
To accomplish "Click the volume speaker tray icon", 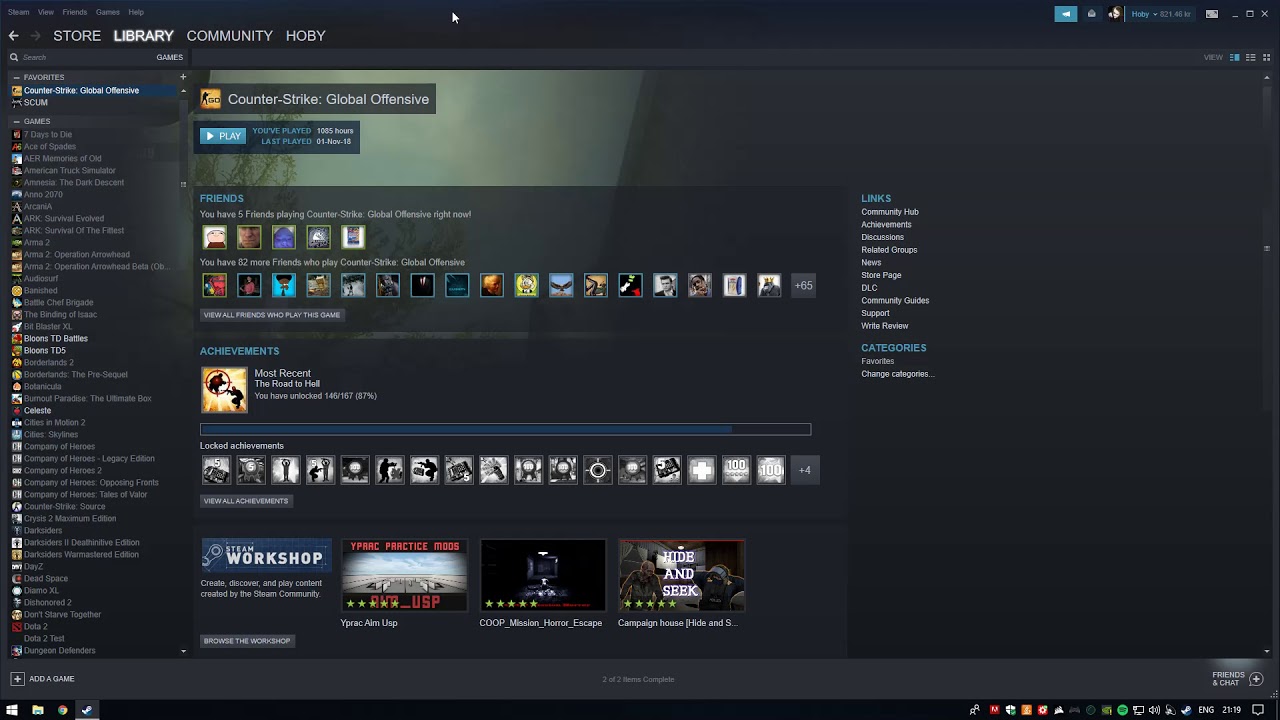I will pyautogui.click(x=1155, y=710).
